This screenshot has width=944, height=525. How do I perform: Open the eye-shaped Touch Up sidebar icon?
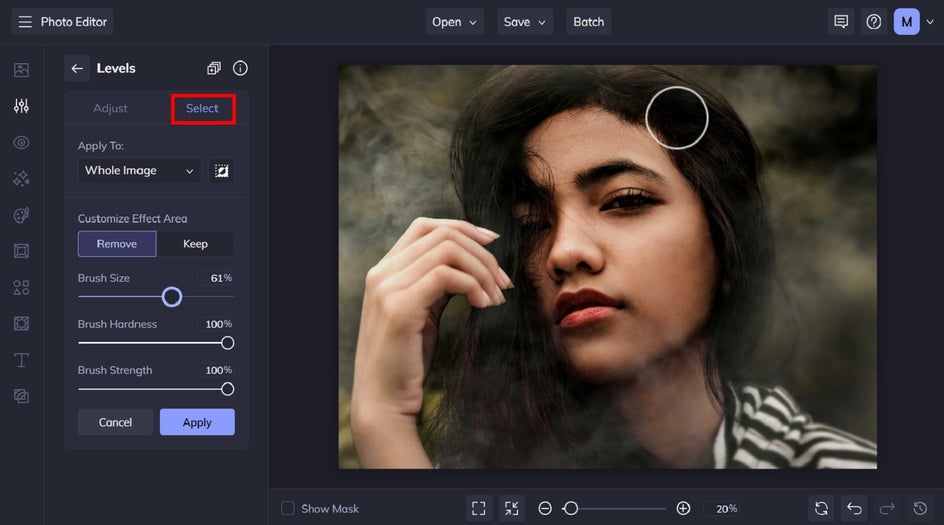21,143
